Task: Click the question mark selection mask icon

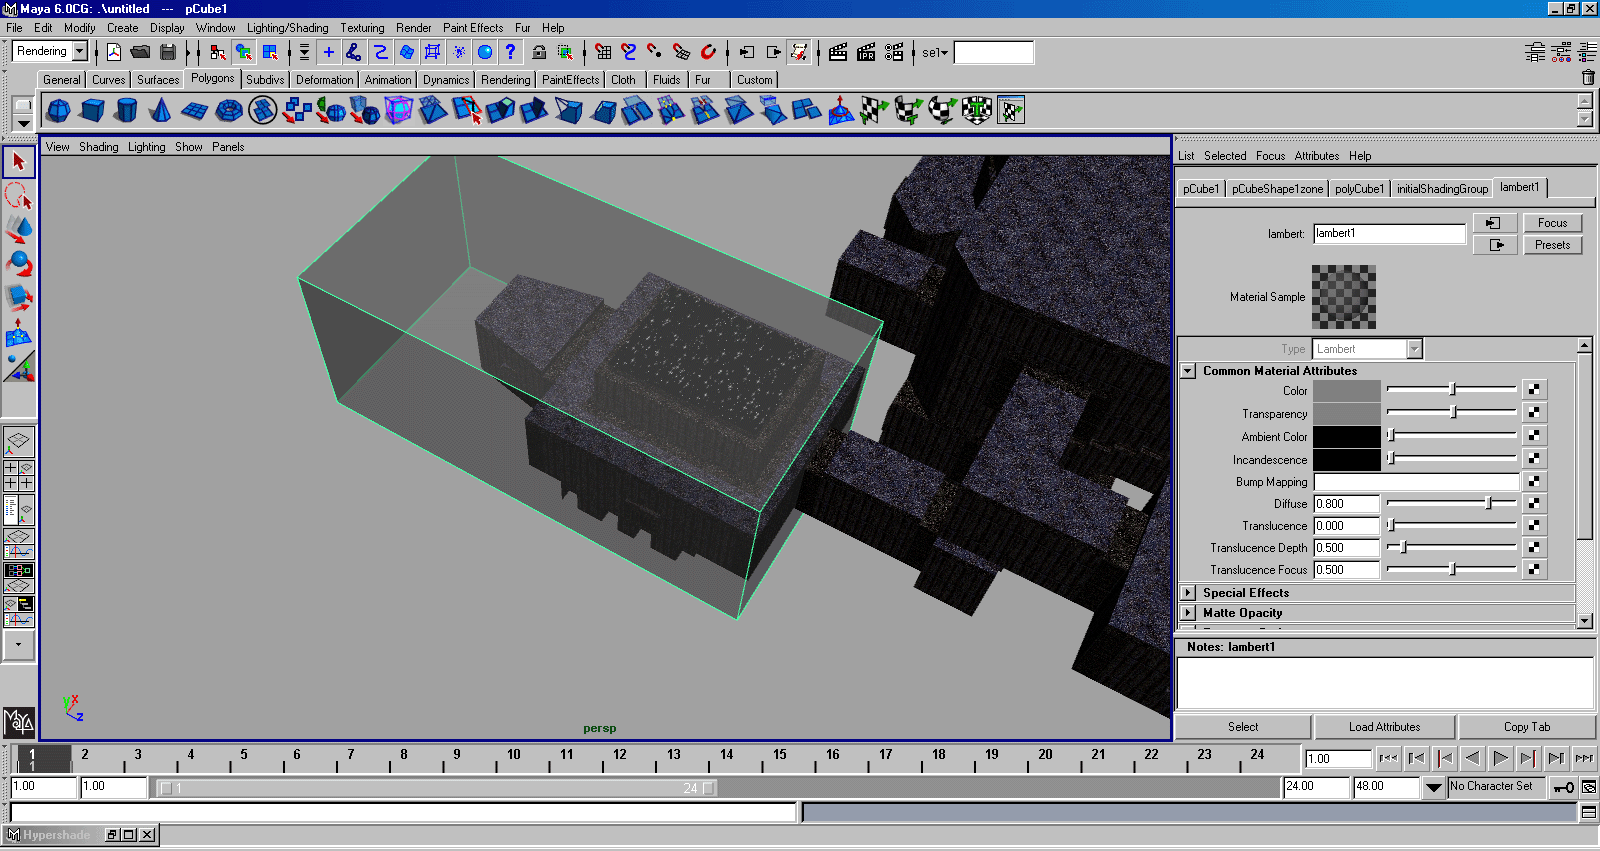Action: 511,52
